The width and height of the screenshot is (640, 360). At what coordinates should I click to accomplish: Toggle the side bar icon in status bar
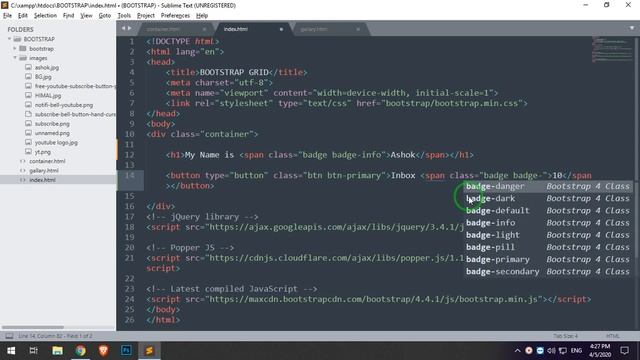[9, 336]
